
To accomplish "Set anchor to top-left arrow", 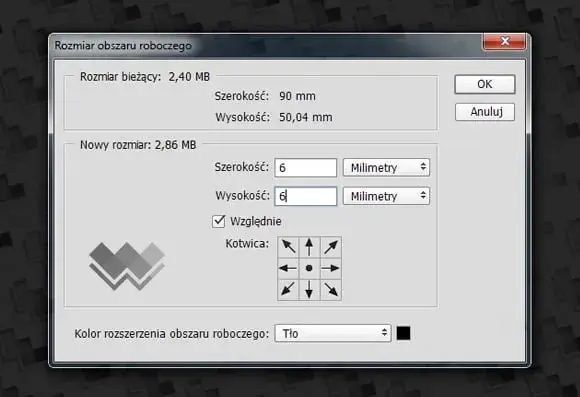I will point(288,247).
